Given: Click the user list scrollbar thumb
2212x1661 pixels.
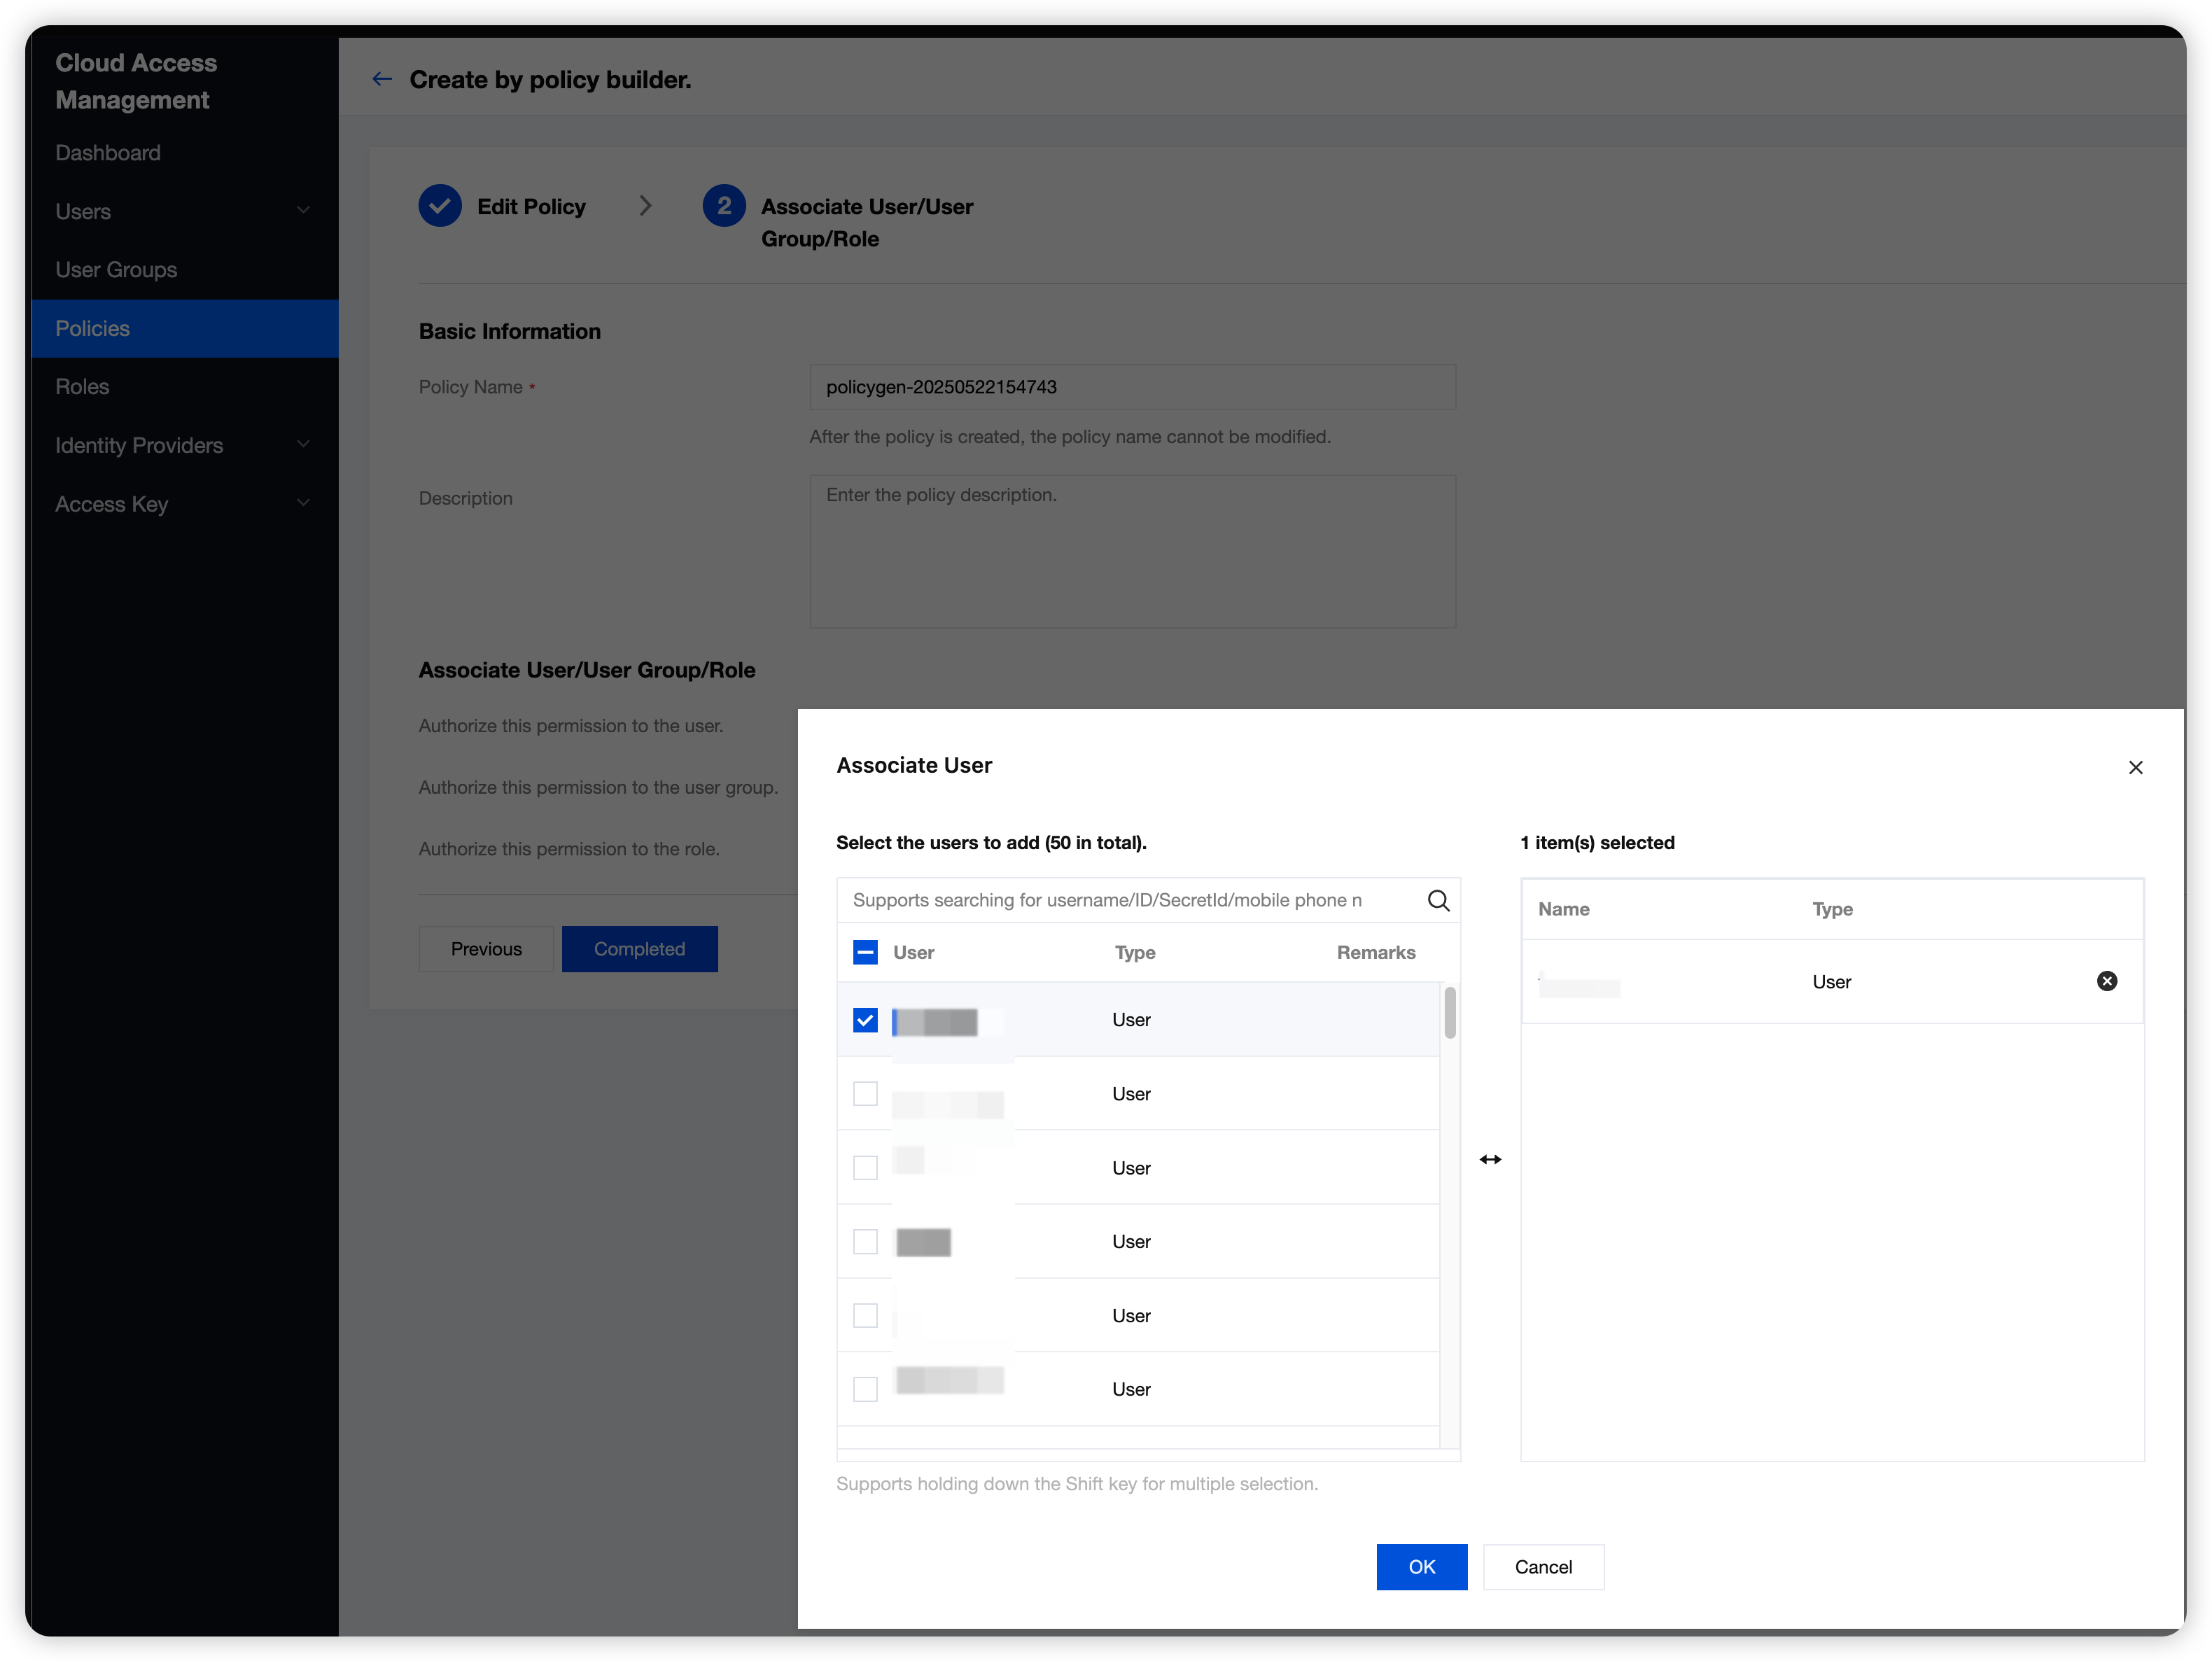Looking at the screenshot, I should tap(1449, 1012).
